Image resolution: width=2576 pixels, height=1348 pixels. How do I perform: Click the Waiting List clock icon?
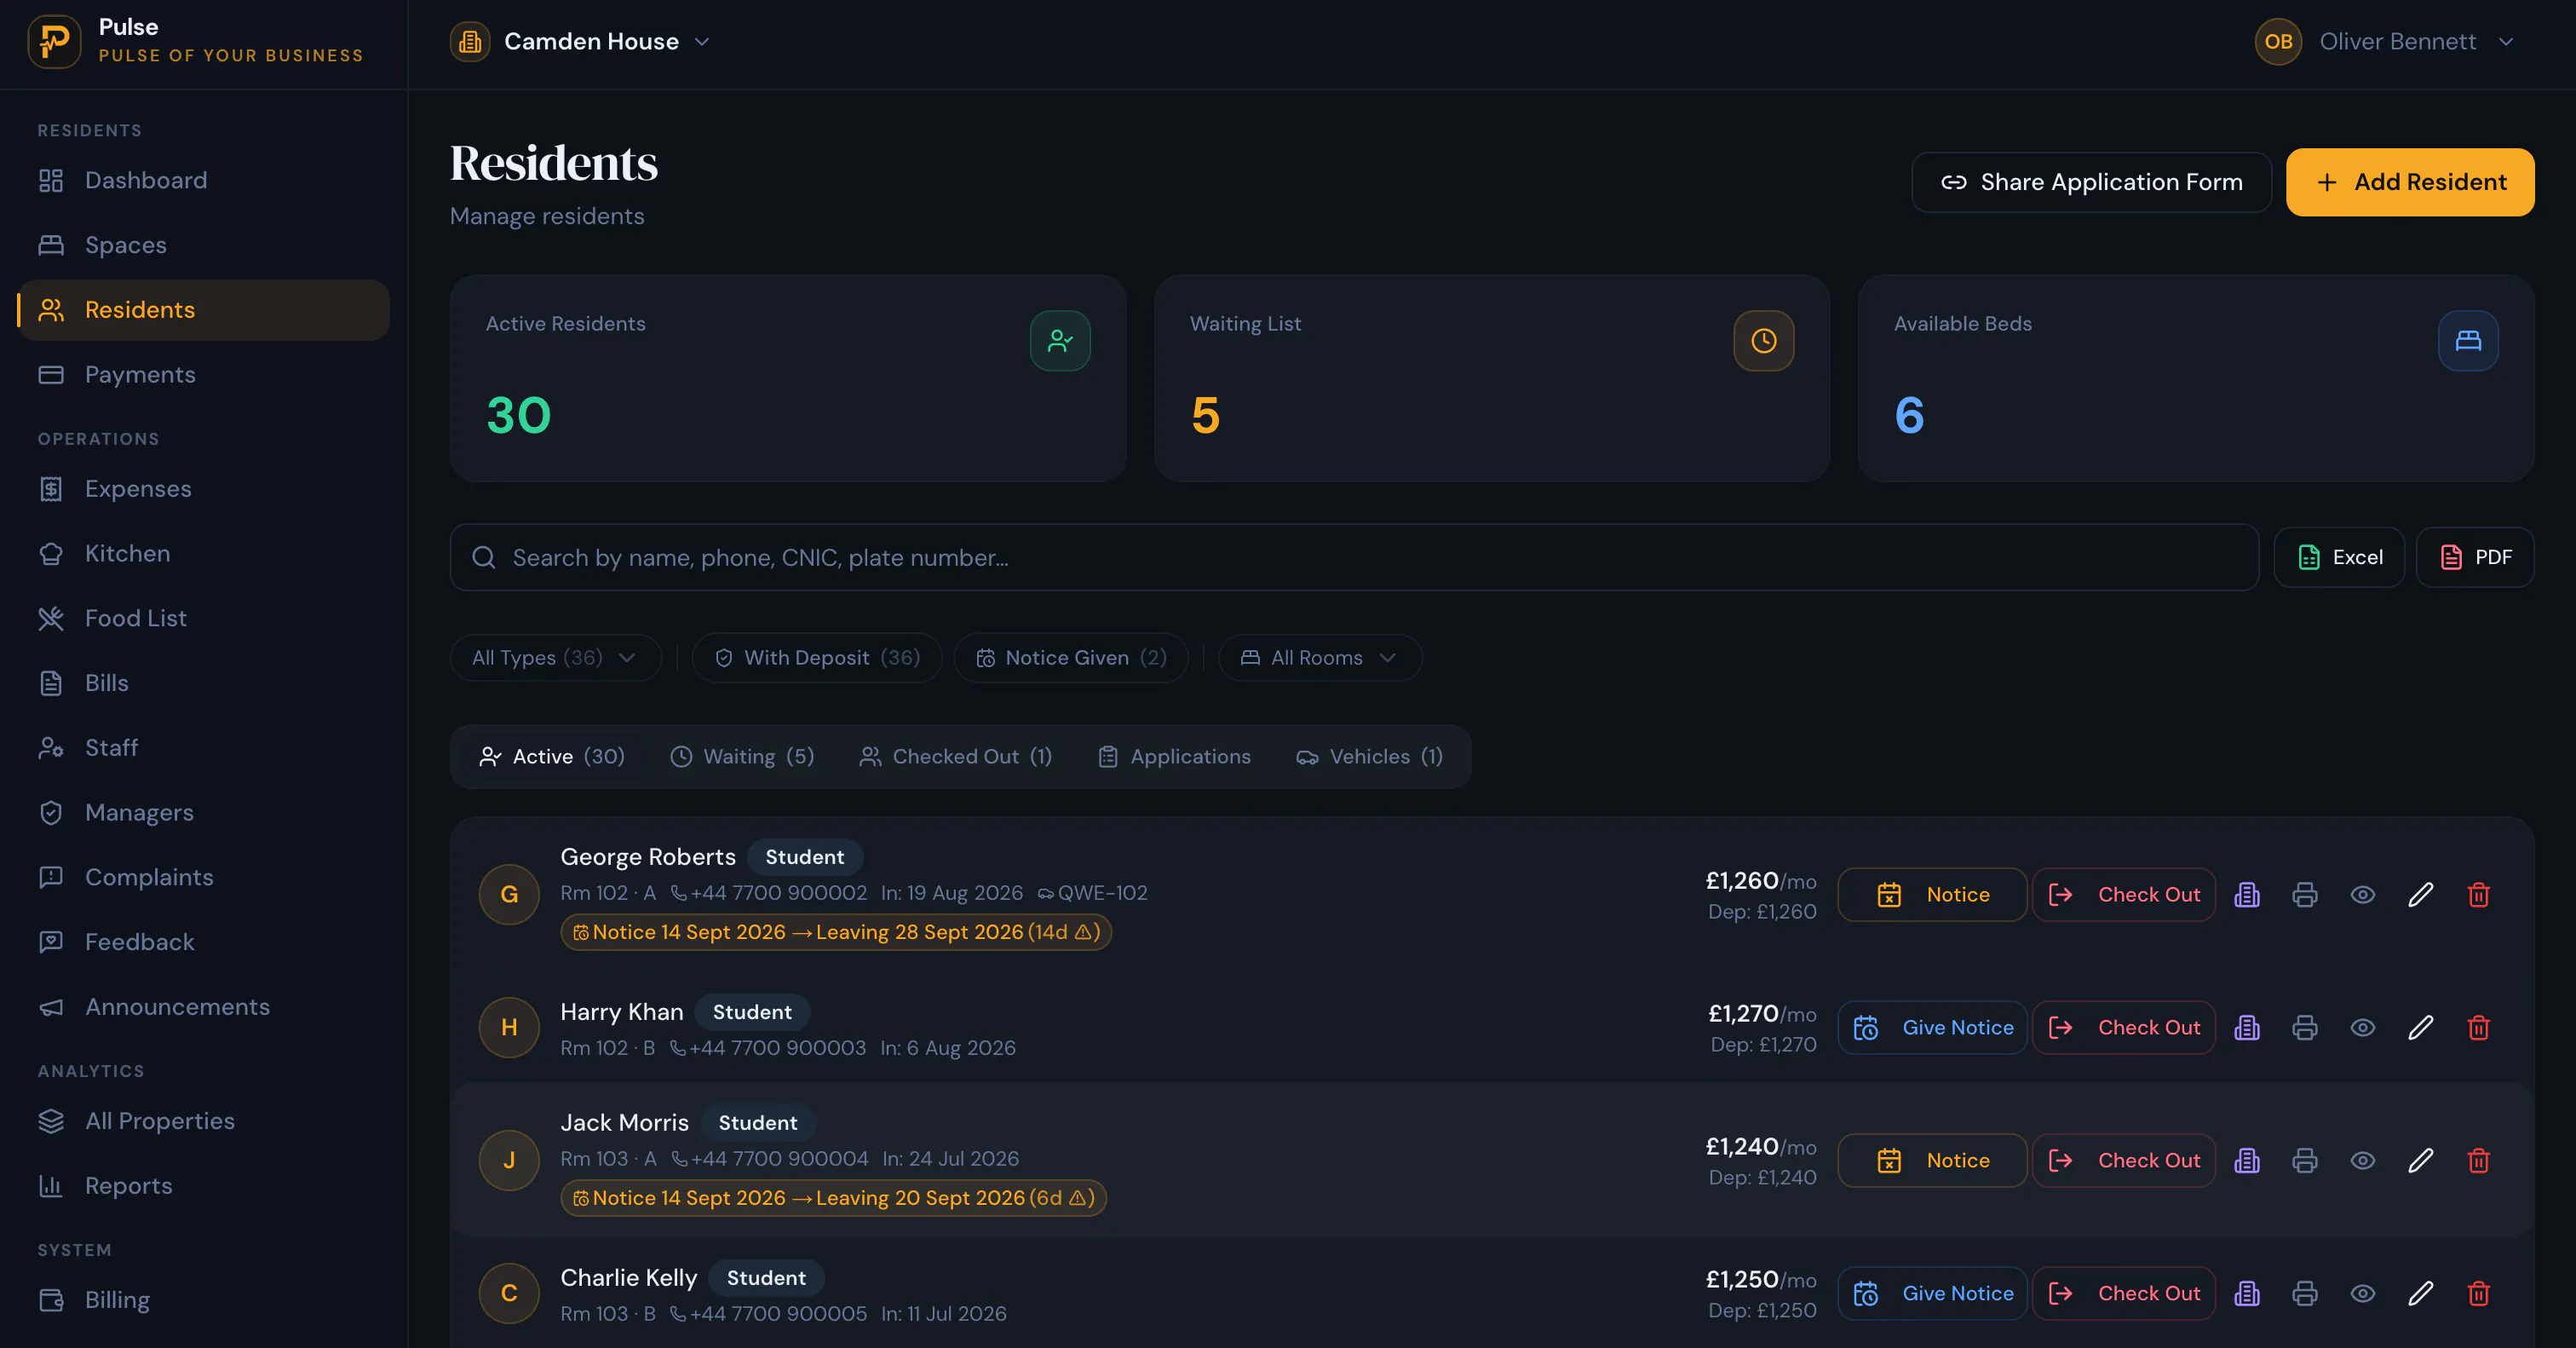1763,341
